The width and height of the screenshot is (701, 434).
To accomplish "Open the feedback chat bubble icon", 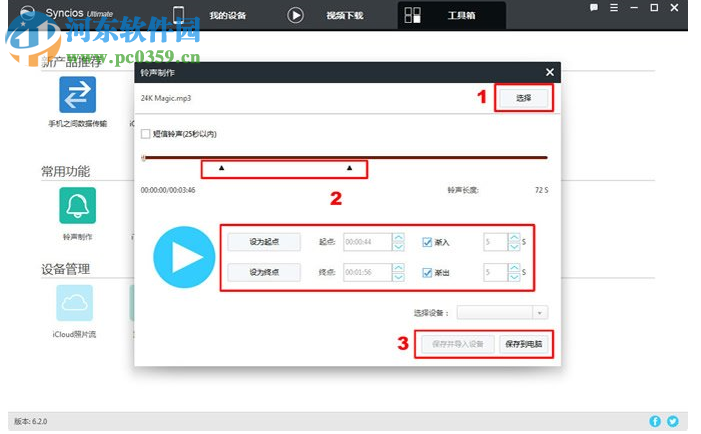I will pos(594,8).
